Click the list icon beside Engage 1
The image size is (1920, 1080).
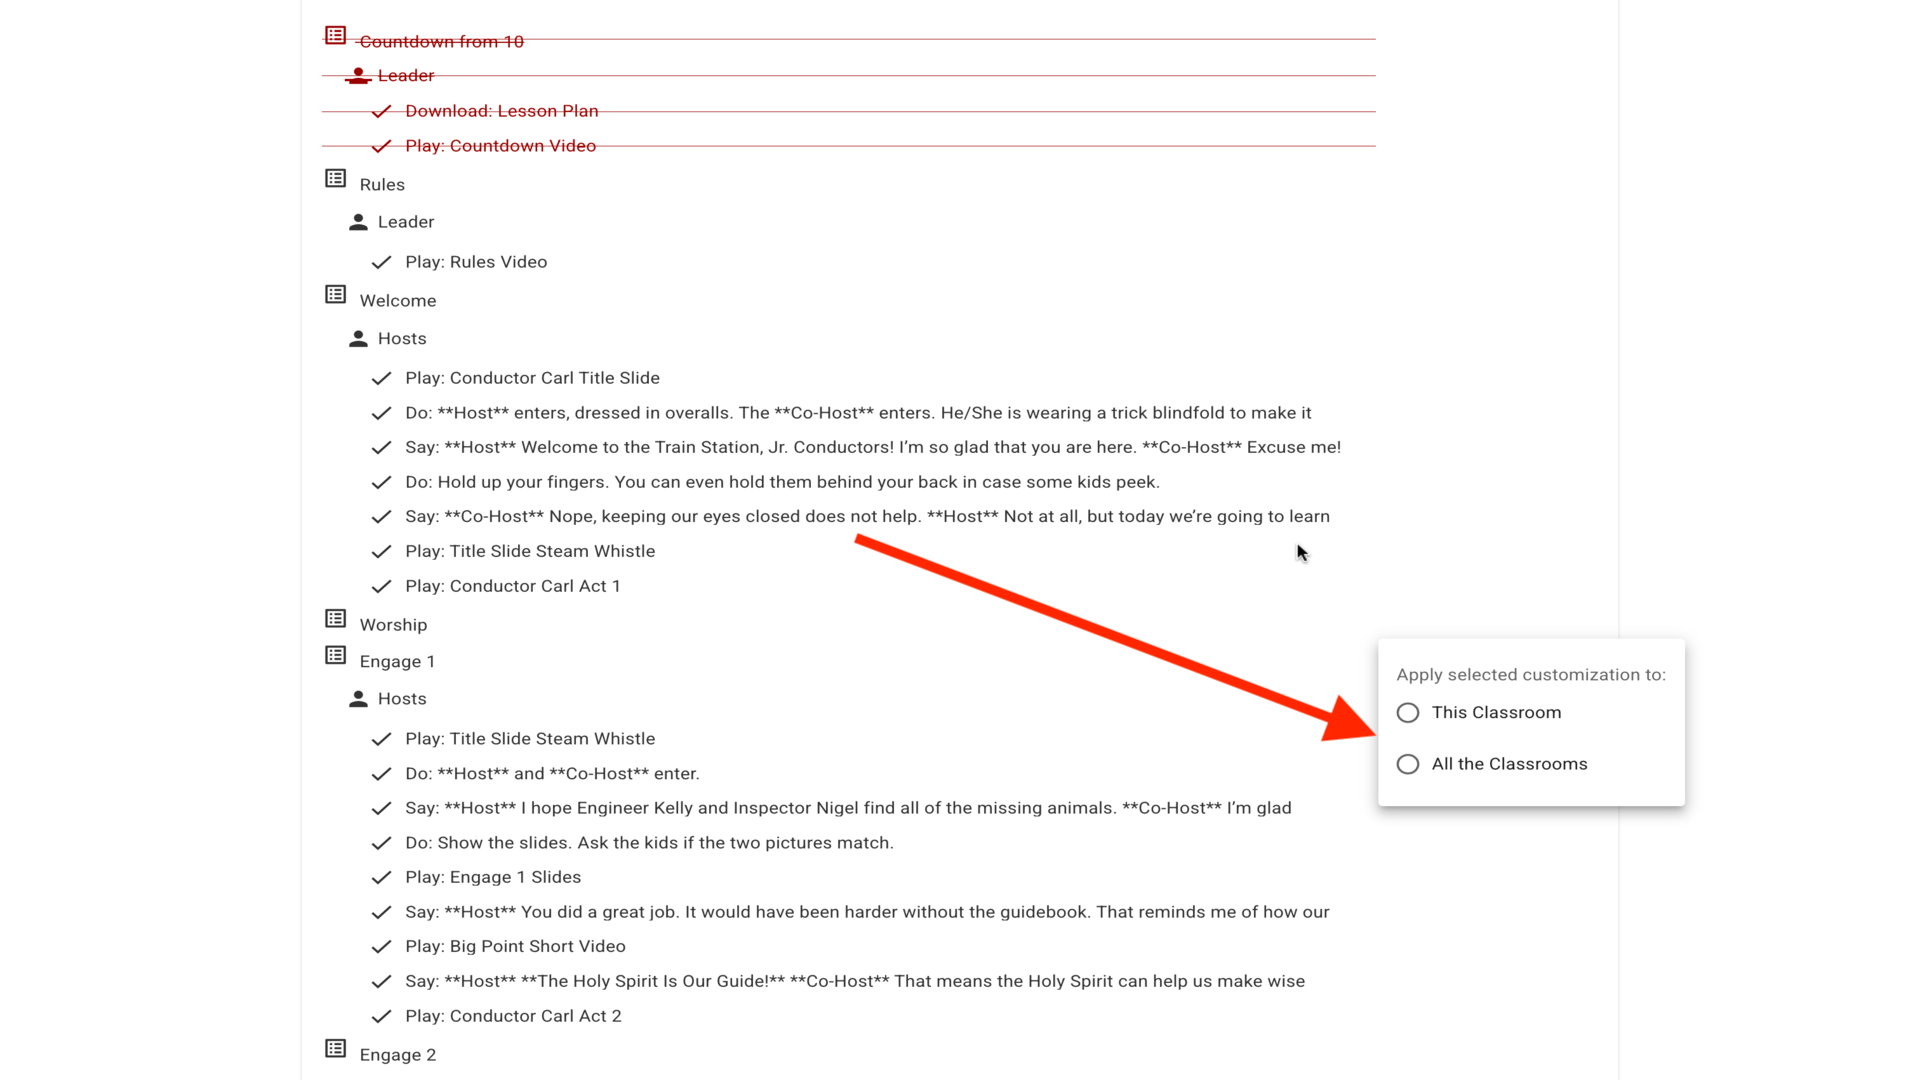coord(335,656)
